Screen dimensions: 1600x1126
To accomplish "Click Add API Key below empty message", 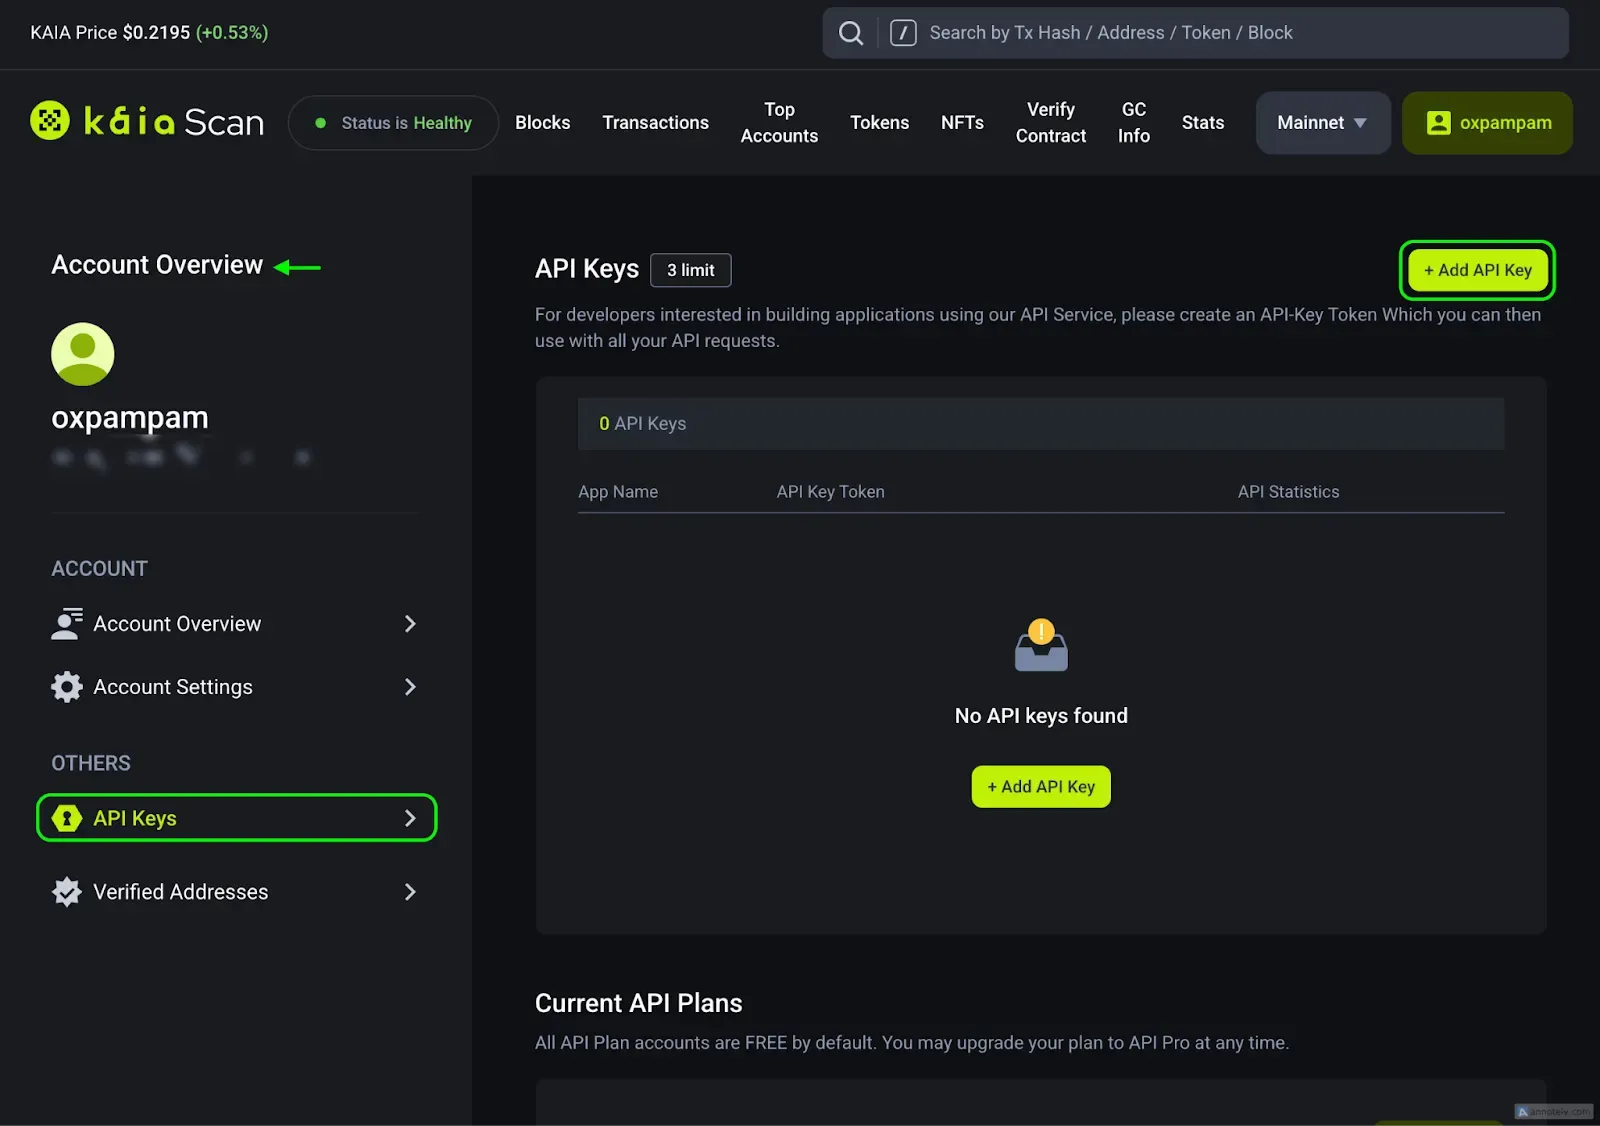I will pos(1040,787).
